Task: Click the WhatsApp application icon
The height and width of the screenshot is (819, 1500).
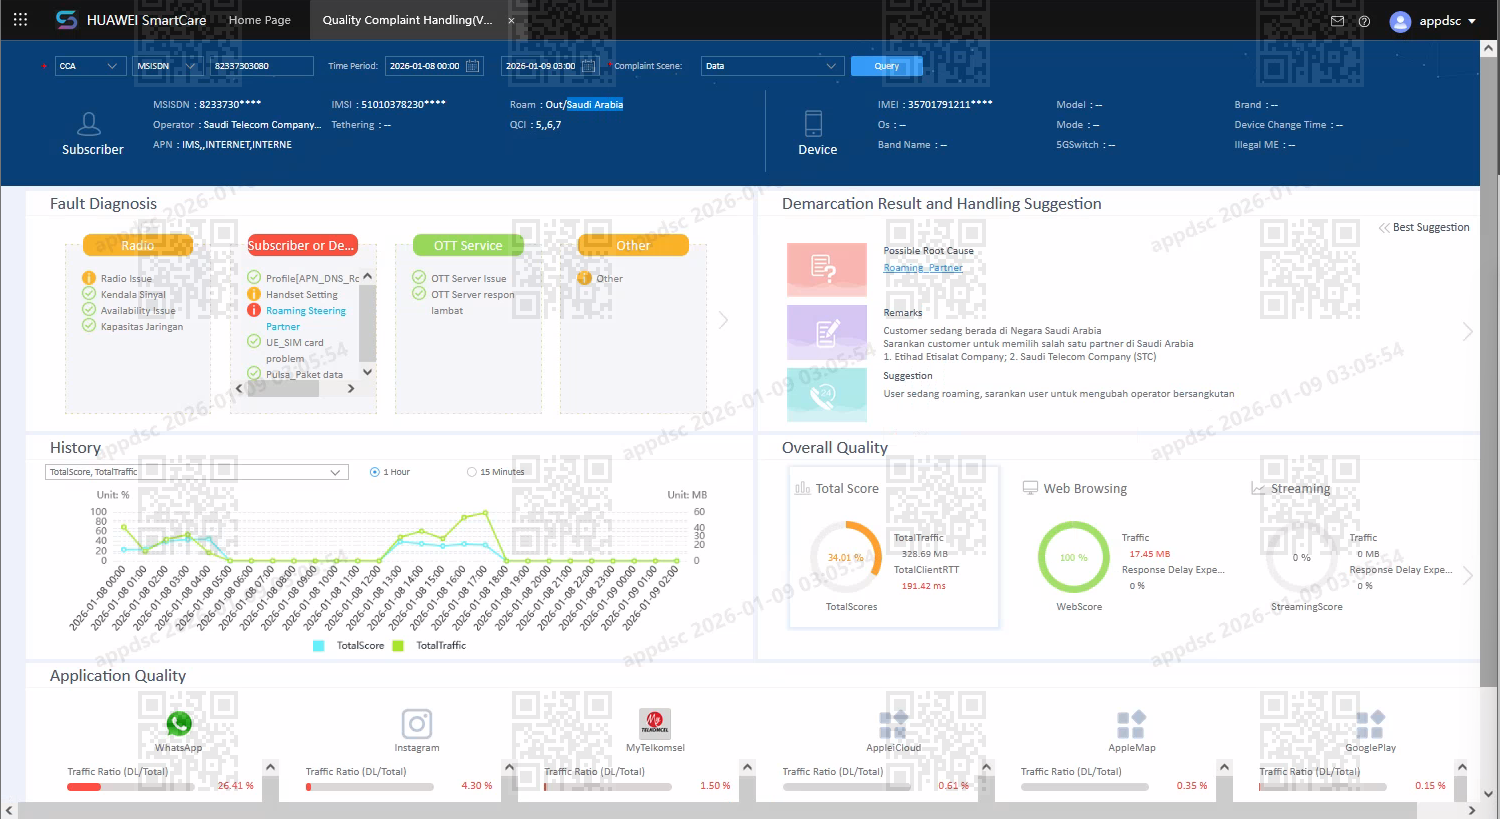Action: pyautogui.click(x=179, y=723)
